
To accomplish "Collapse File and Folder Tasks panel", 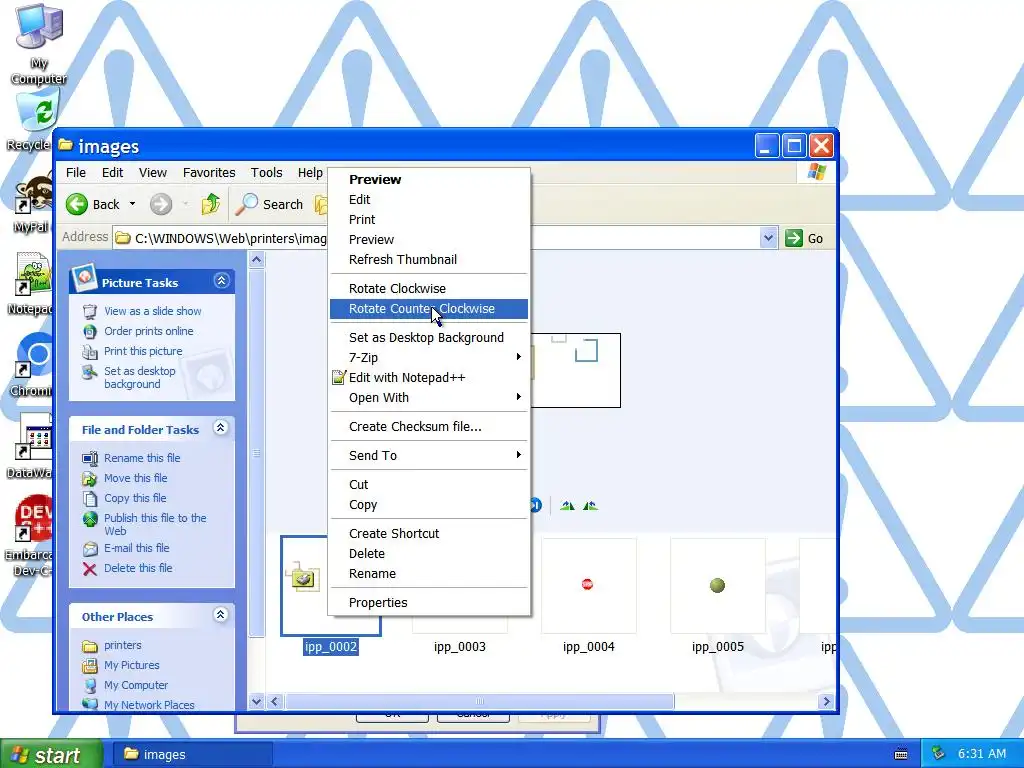I will (x=221, y=428).
